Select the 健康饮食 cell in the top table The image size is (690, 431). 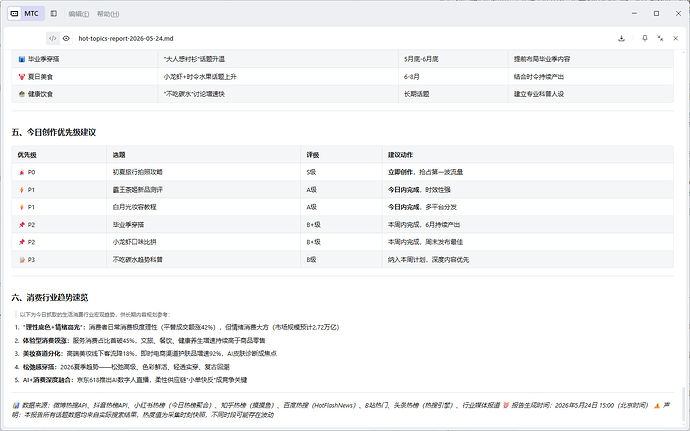[85, 94]
